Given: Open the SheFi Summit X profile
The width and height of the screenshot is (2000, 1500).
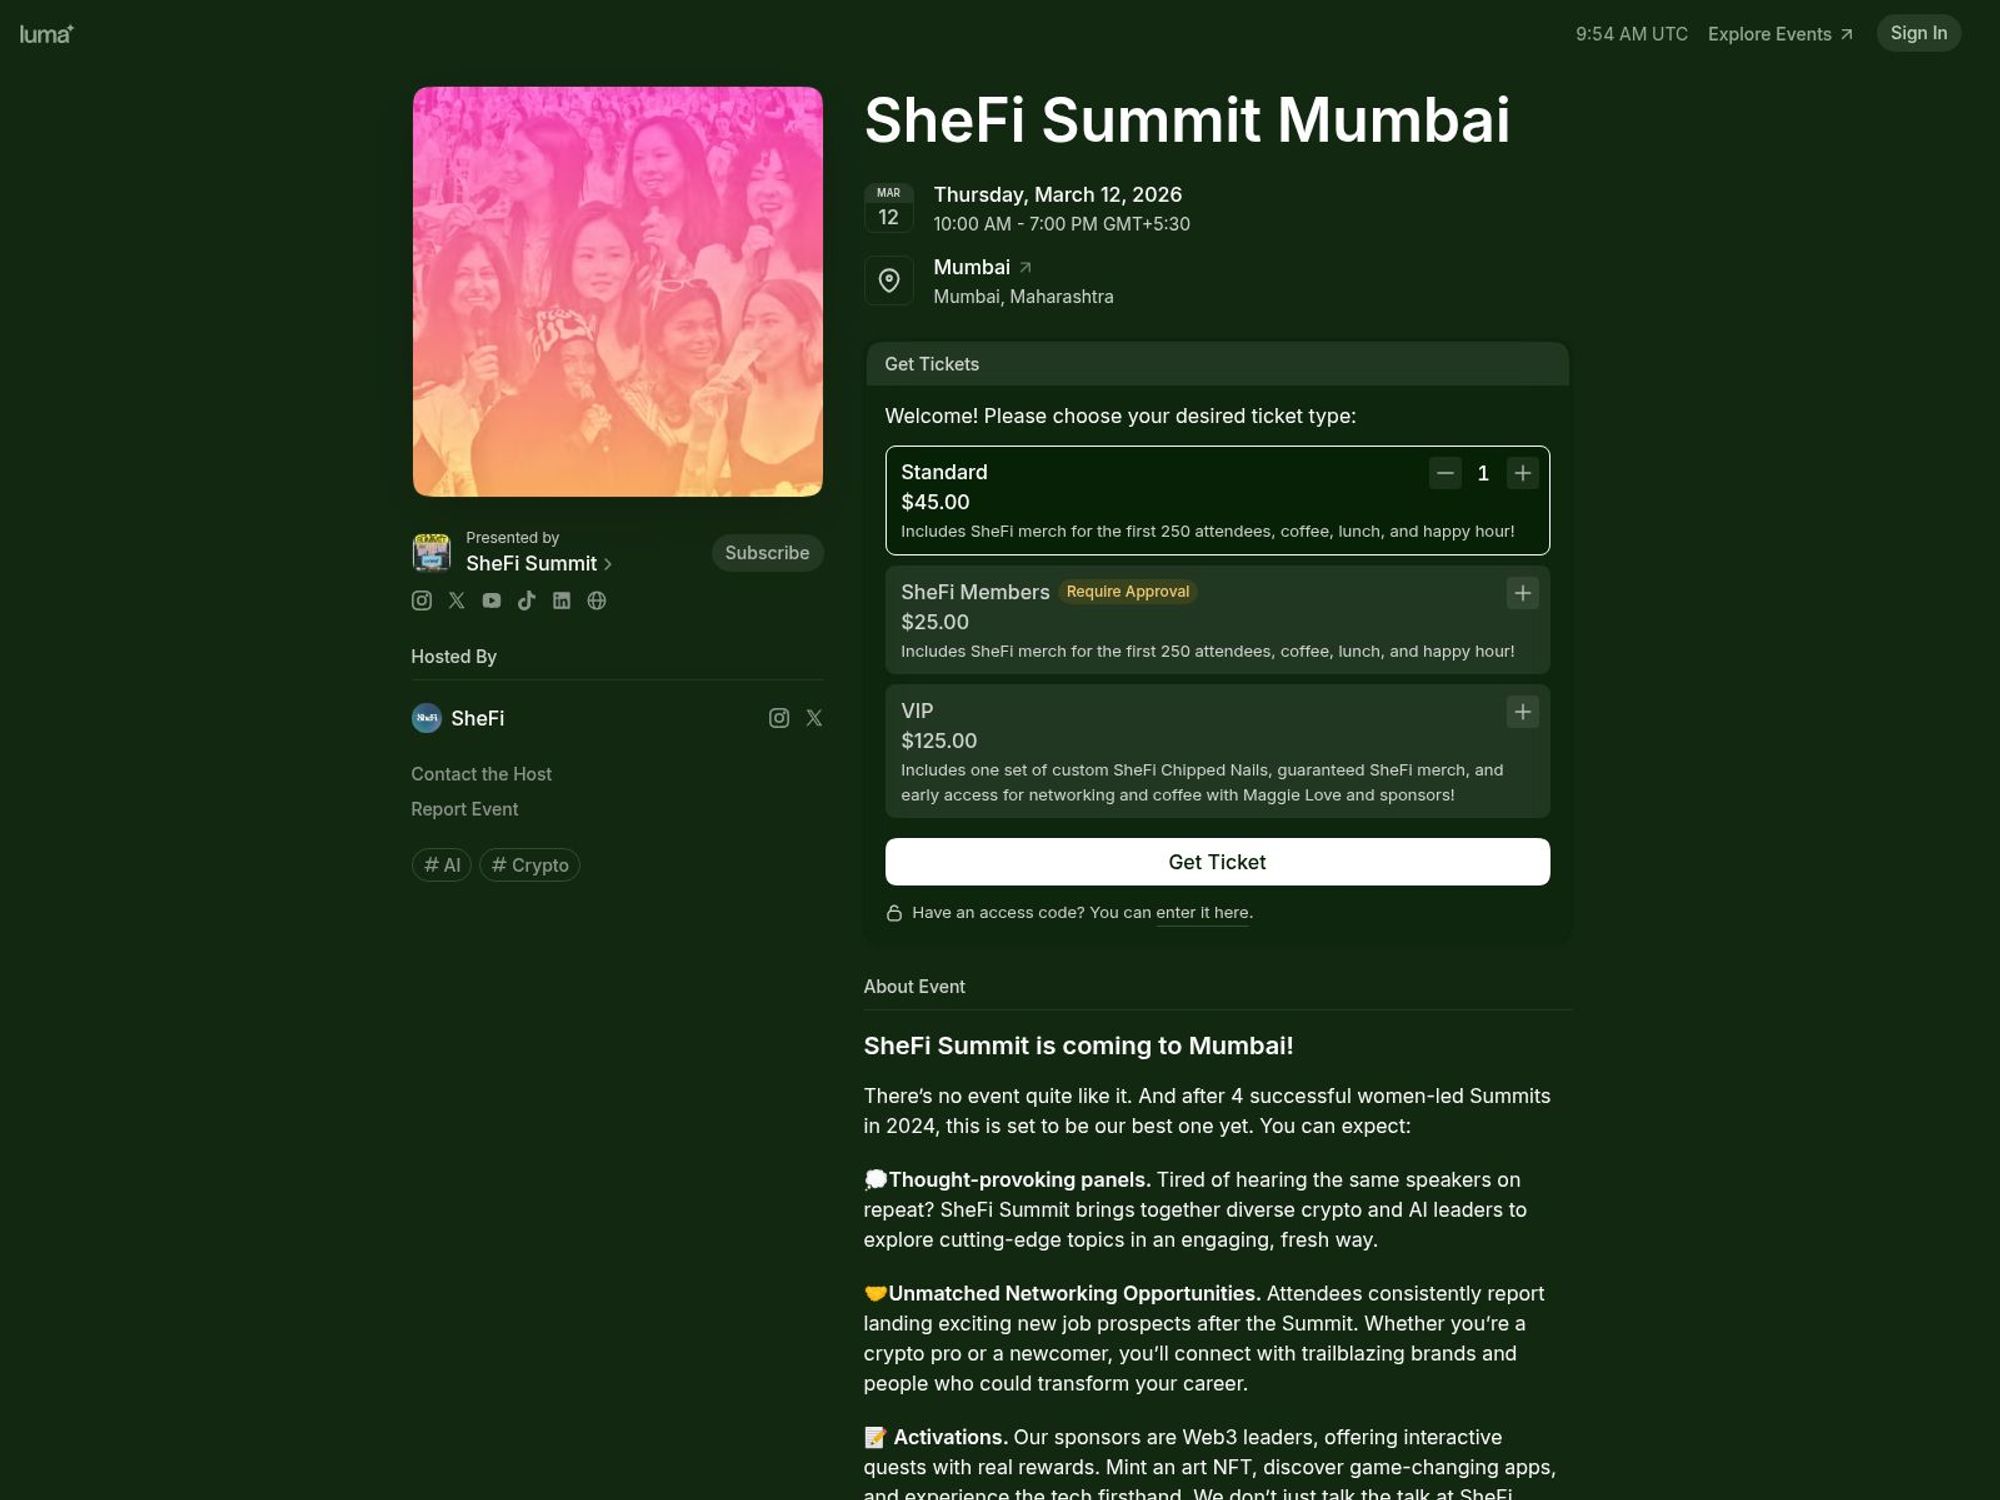Looking at the screenshot, I should pos(457,600).
